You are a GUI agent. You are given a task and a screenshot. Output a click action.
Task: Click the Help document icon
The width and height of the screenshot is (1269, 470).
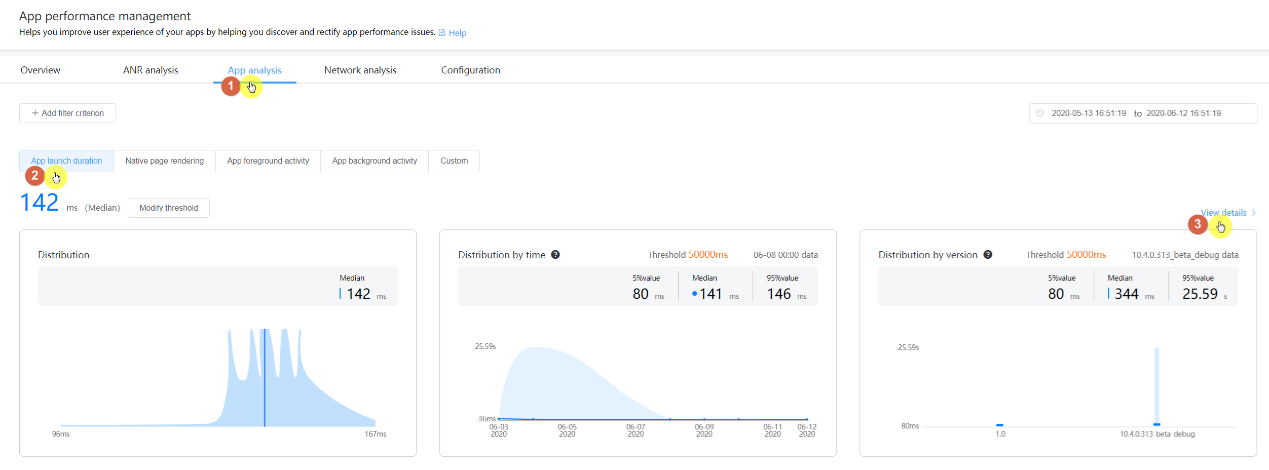(442, 33)
